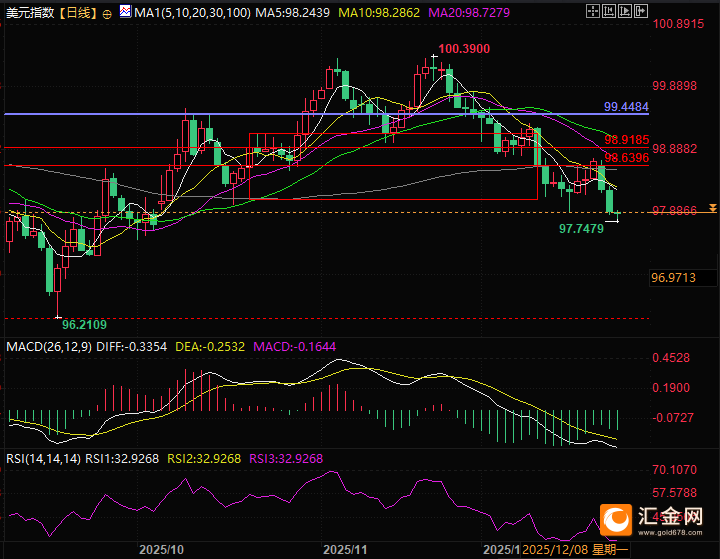Click the 57.5788 RSI axis value

coord(675,493)
